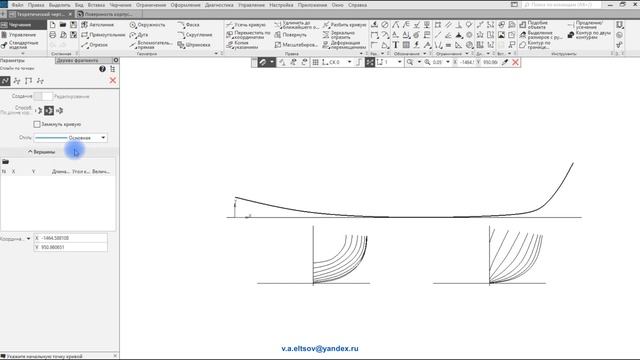The height and width of the screenshot is (360, 640).
Task: Select the Дуга arc tool
Action: point(139,35)
